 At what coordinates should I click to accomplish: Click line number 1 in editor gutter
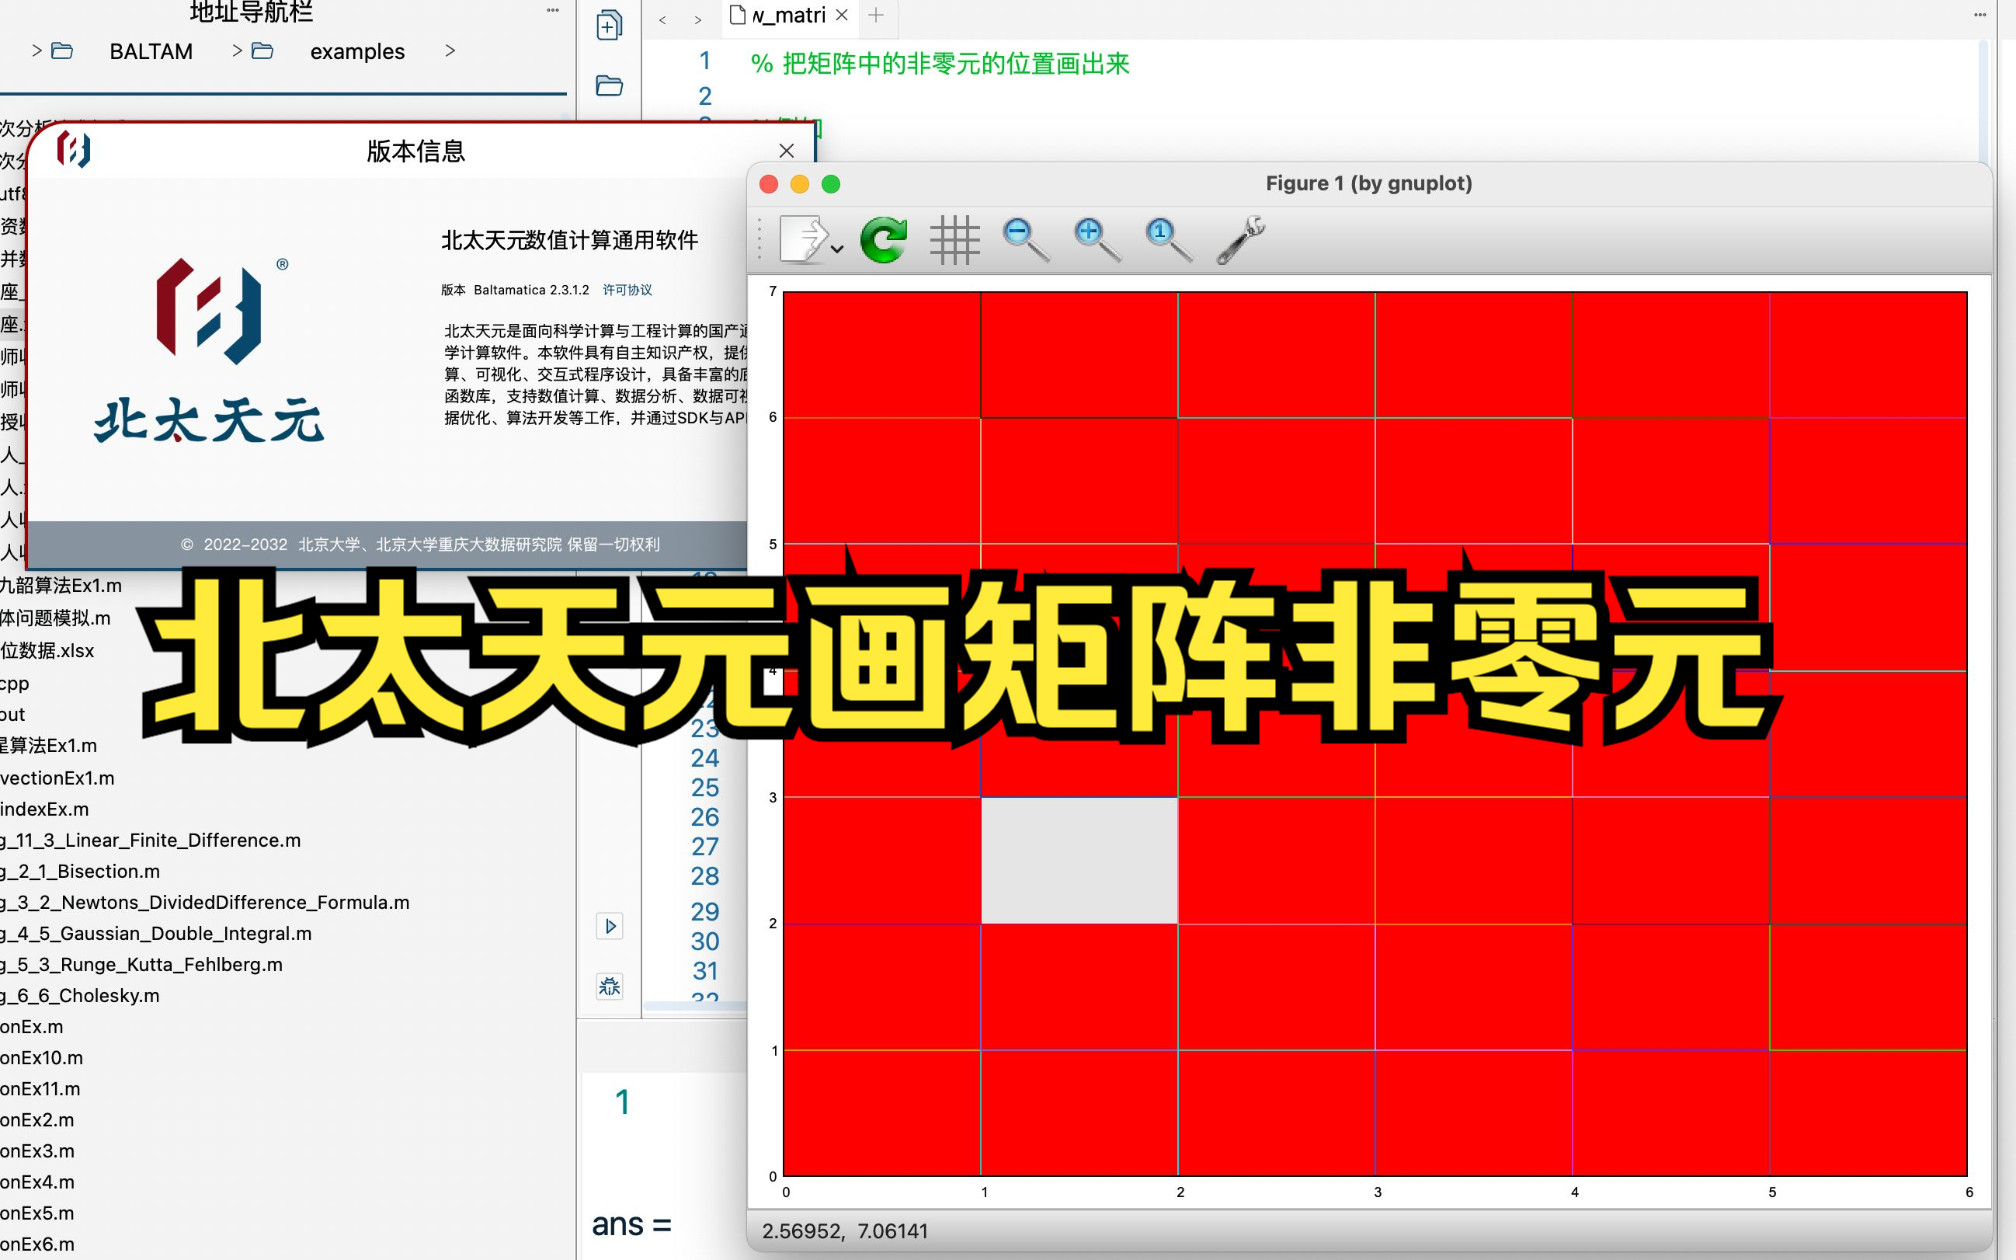coord(705,61)
